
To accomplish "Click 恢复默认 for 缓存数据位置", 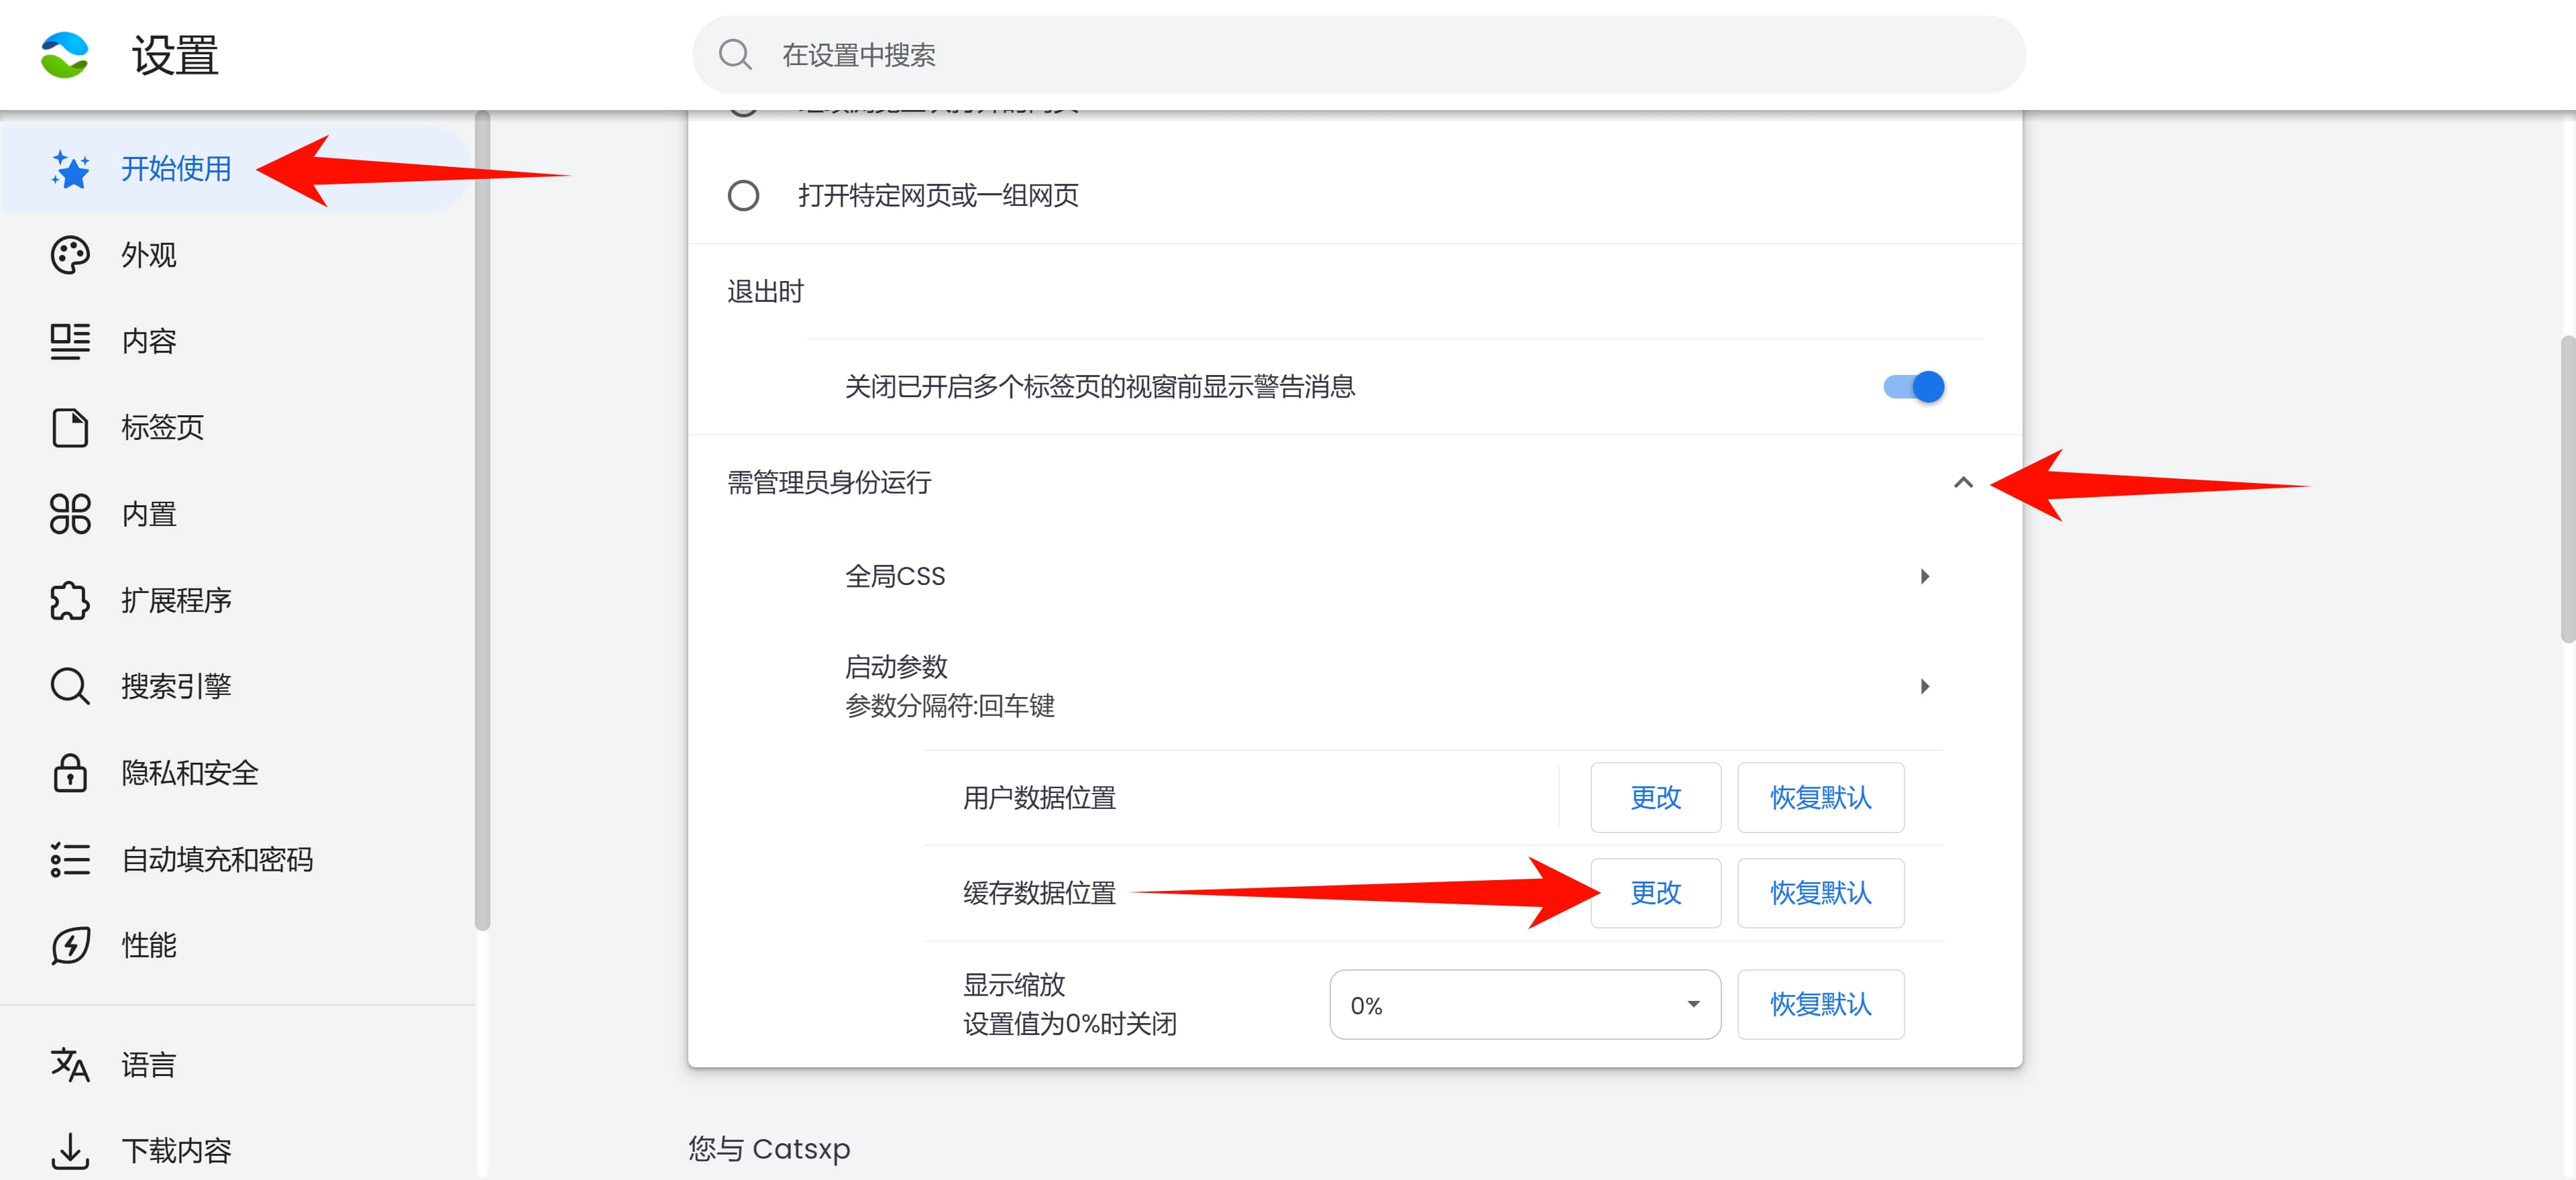I will click(1820, 893).
